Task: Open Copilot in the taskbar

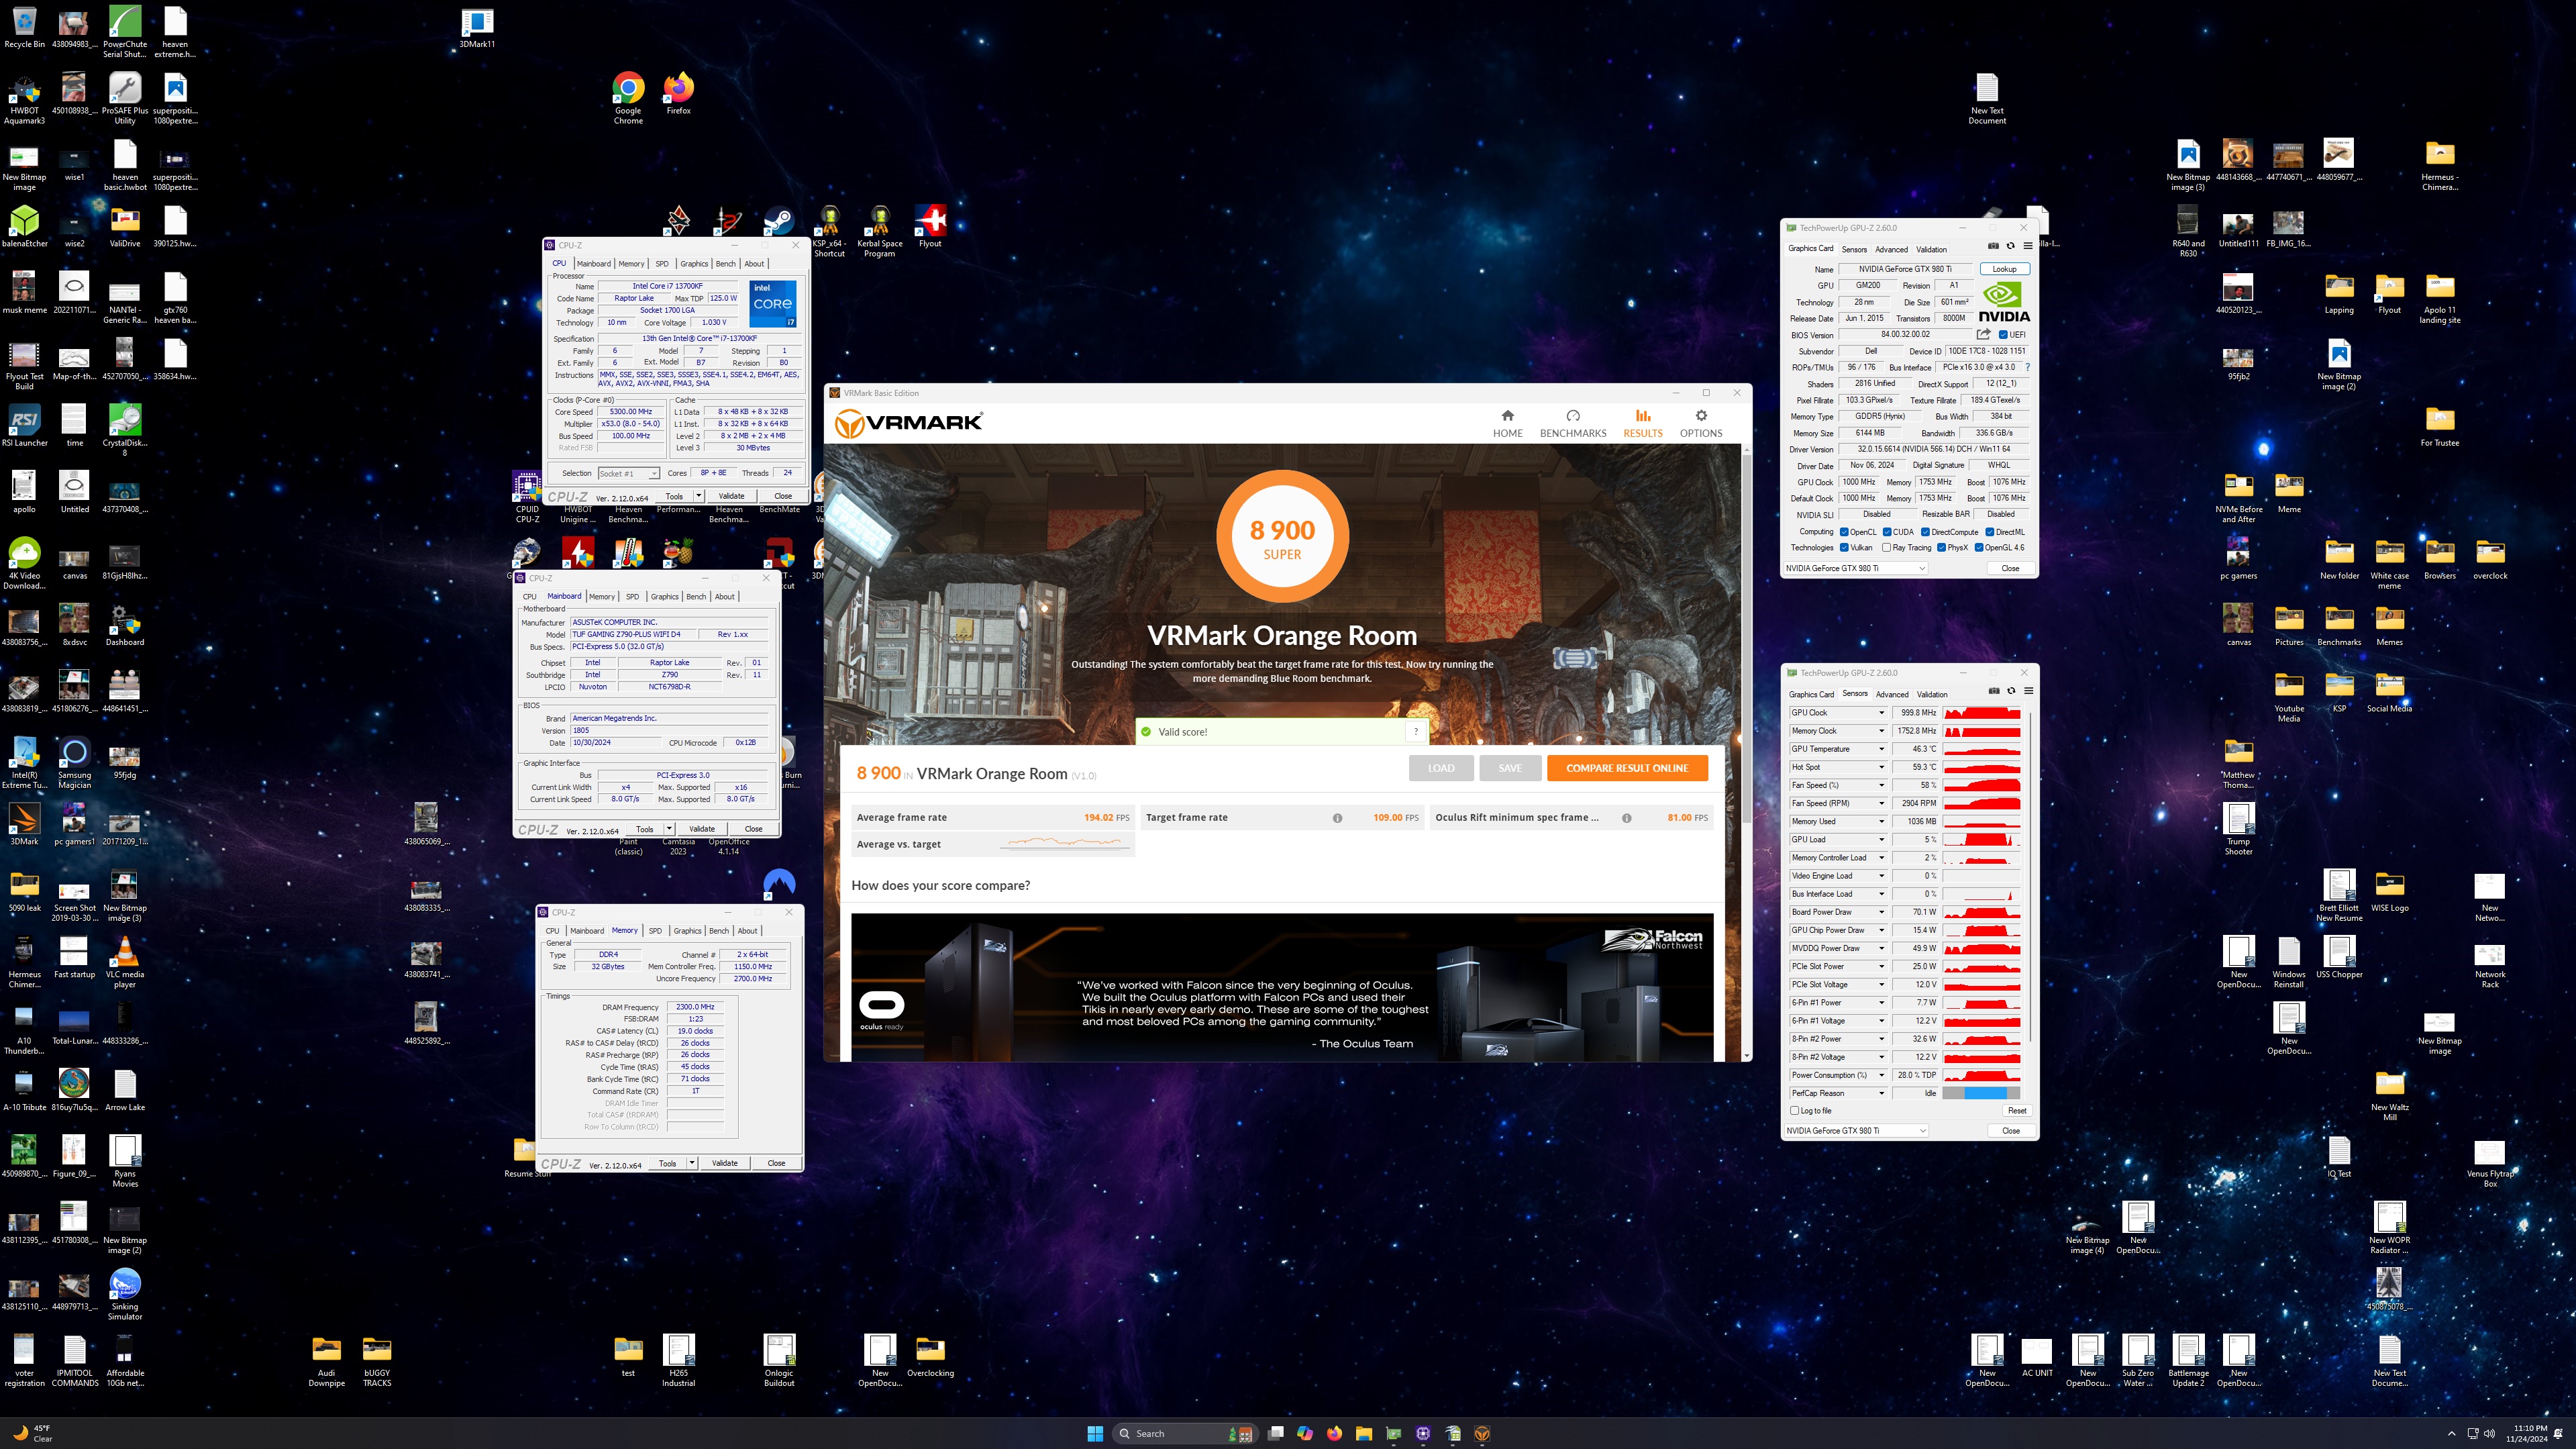Action: tap(1305, 1433)
